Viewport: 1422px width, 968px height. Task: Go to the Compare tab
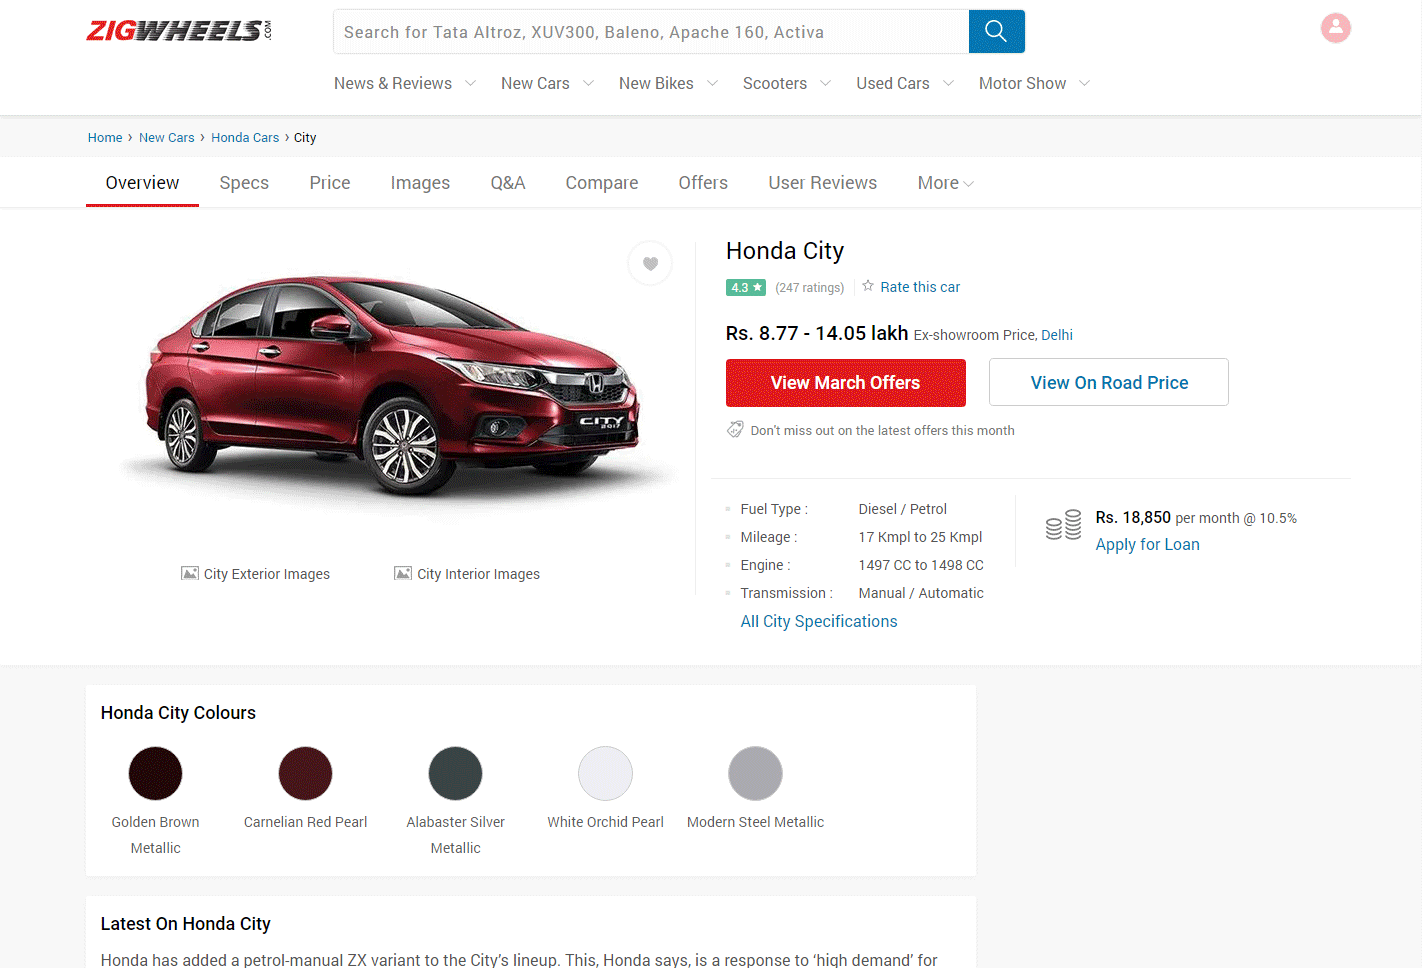602,183
